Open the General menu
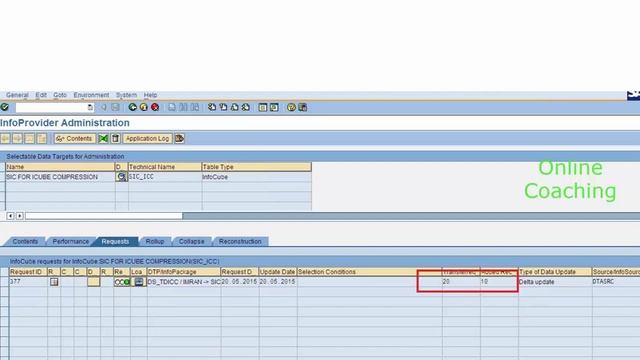 (17, 95)
